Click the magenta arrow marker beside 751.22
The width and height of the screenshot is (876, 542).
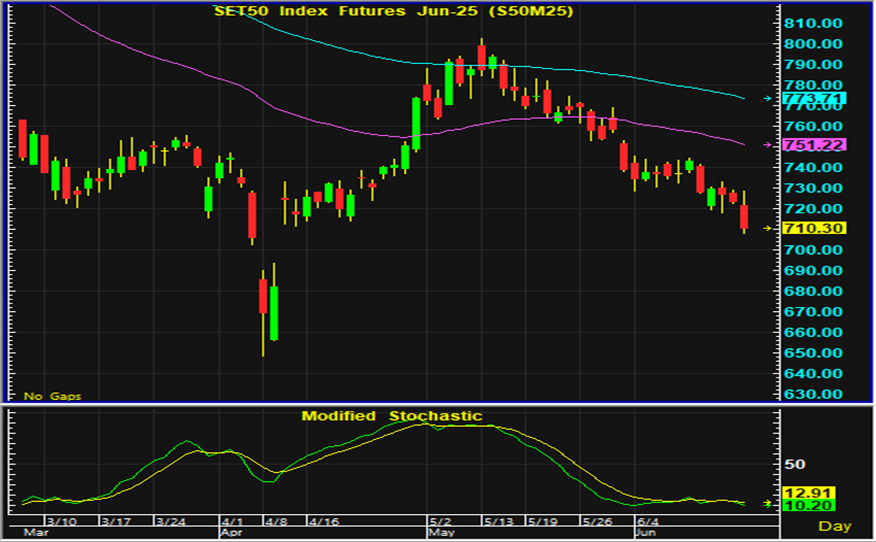(768, 145)
